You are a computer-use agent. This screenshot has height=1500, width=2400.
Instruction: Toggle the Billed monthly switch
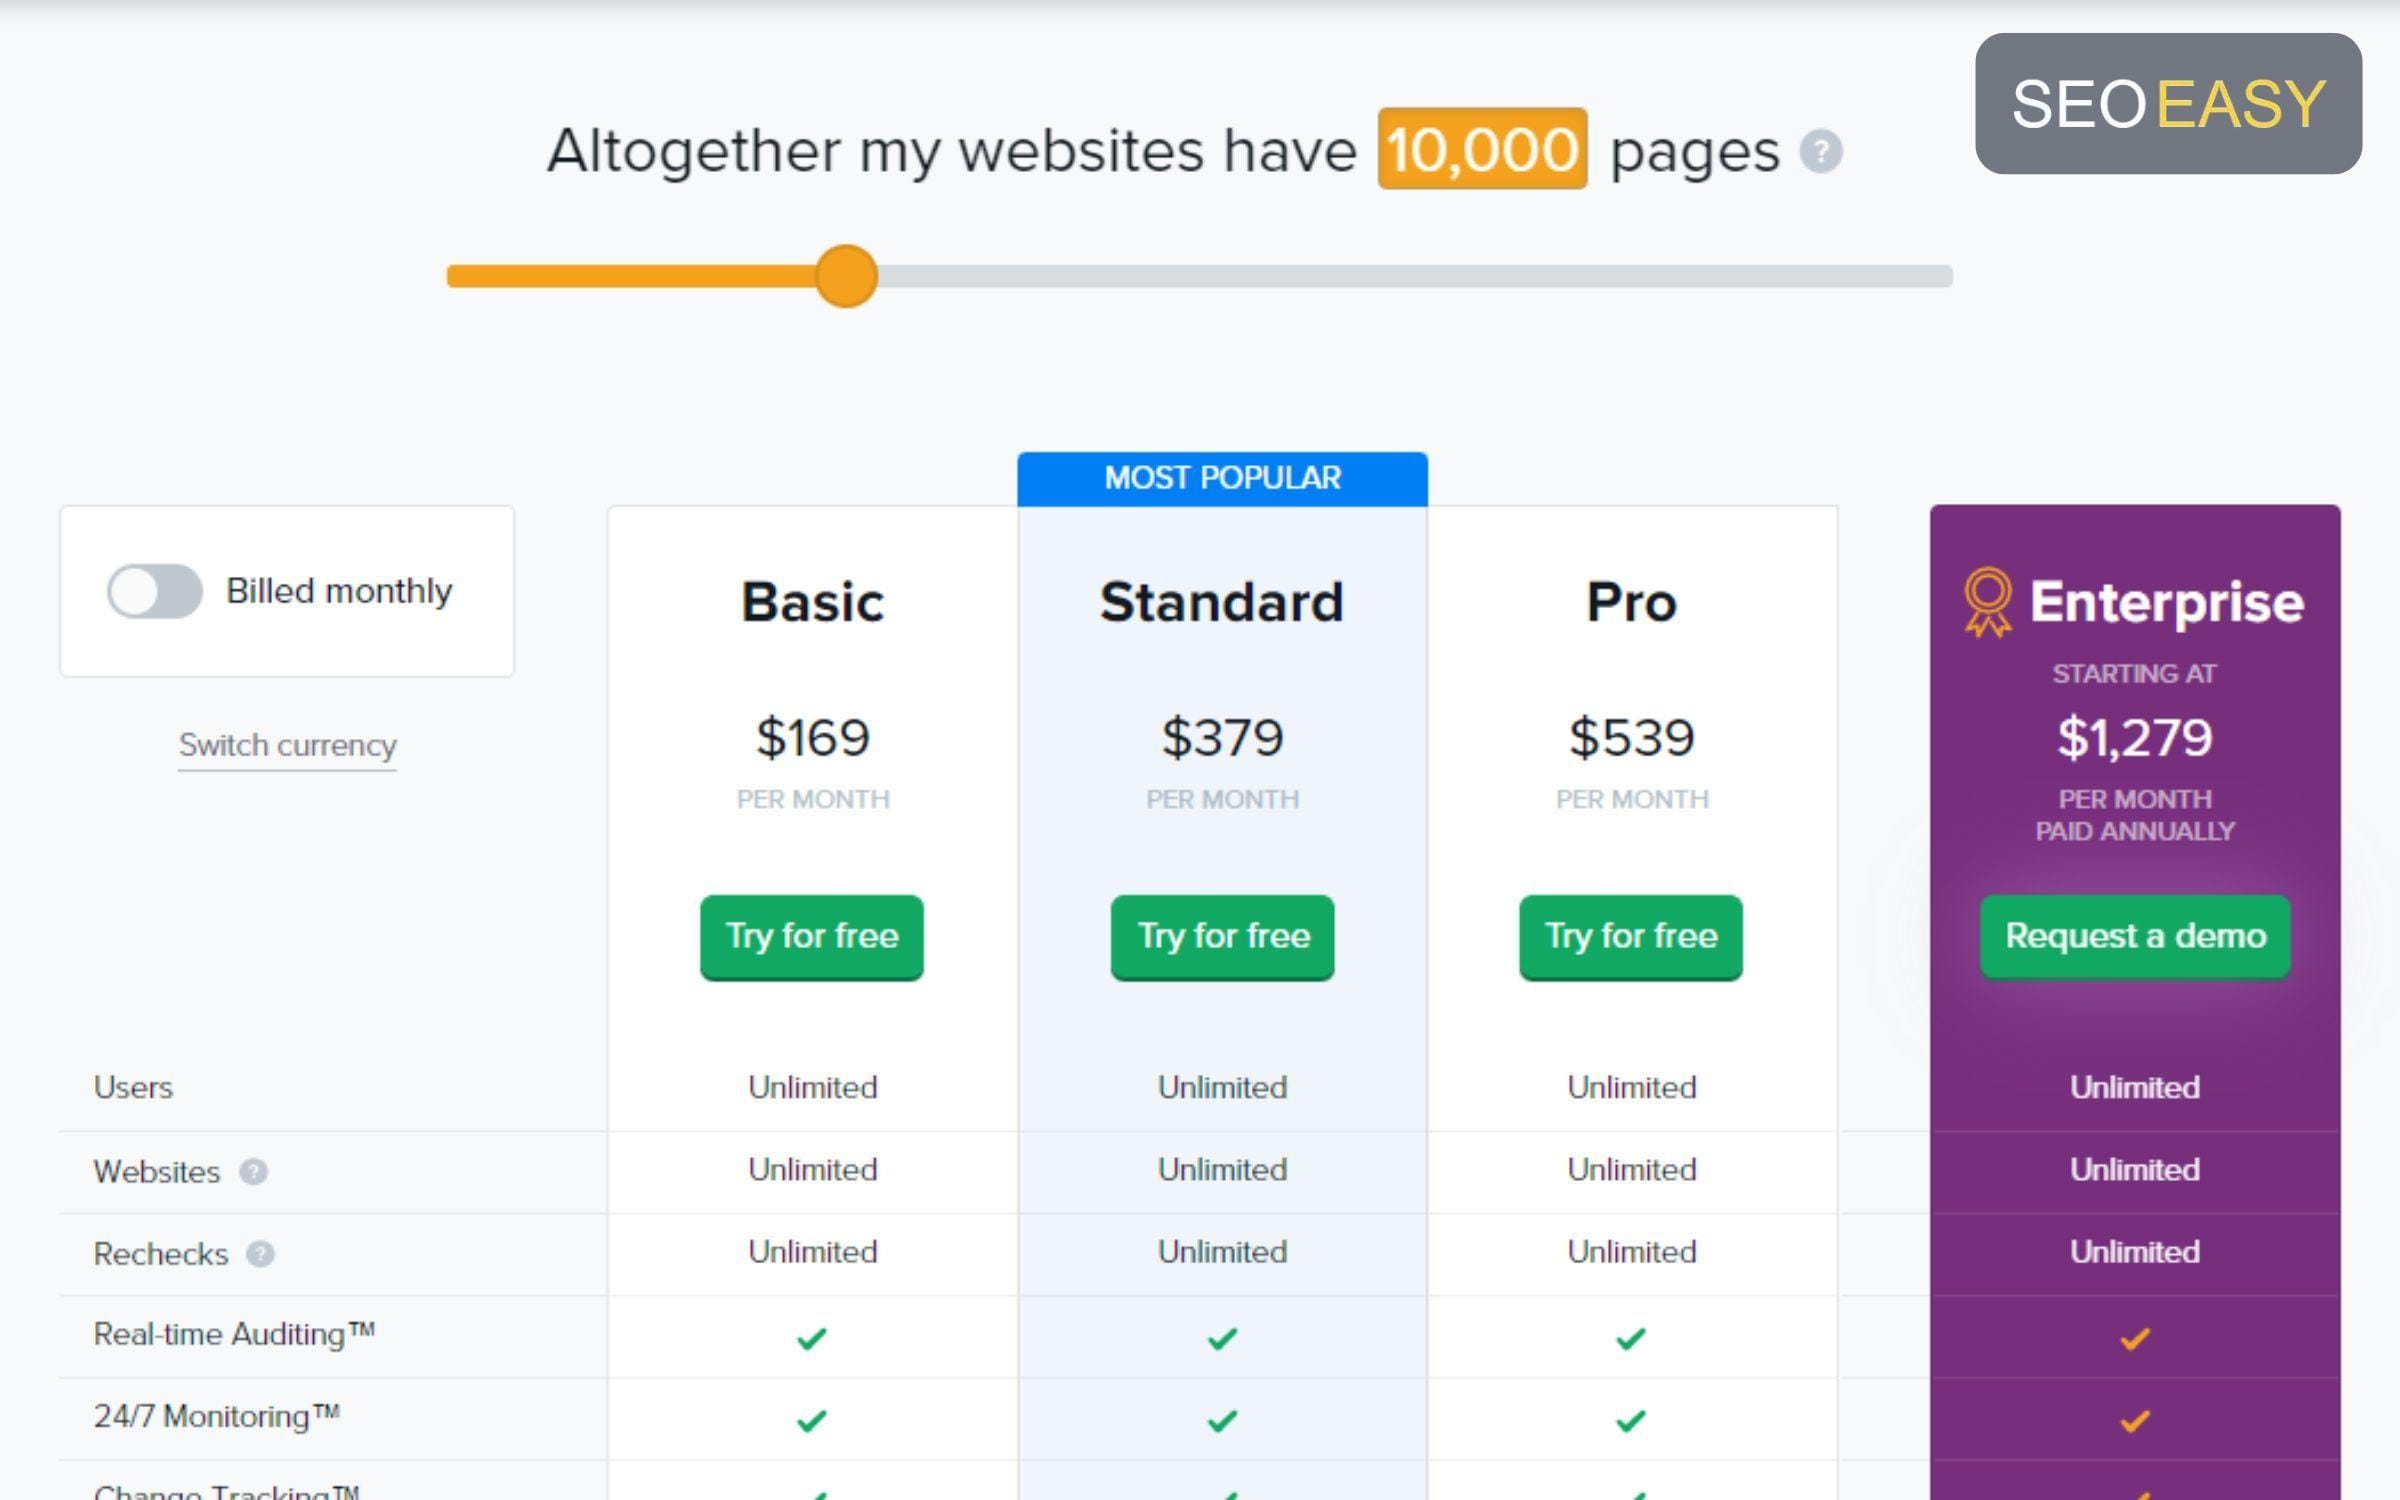click(155, 591)
